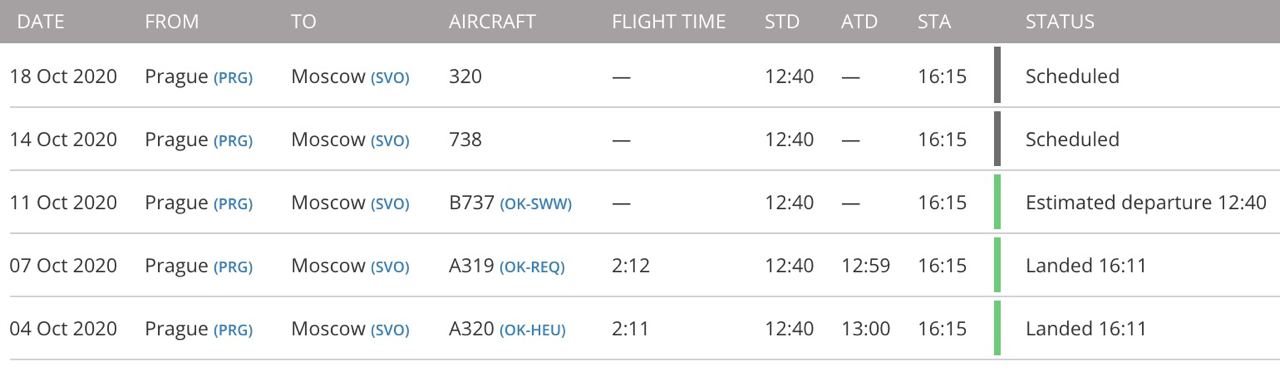
Task: Open the OK-SWW aircraft registration link
Action: click(x=536, y=204)
